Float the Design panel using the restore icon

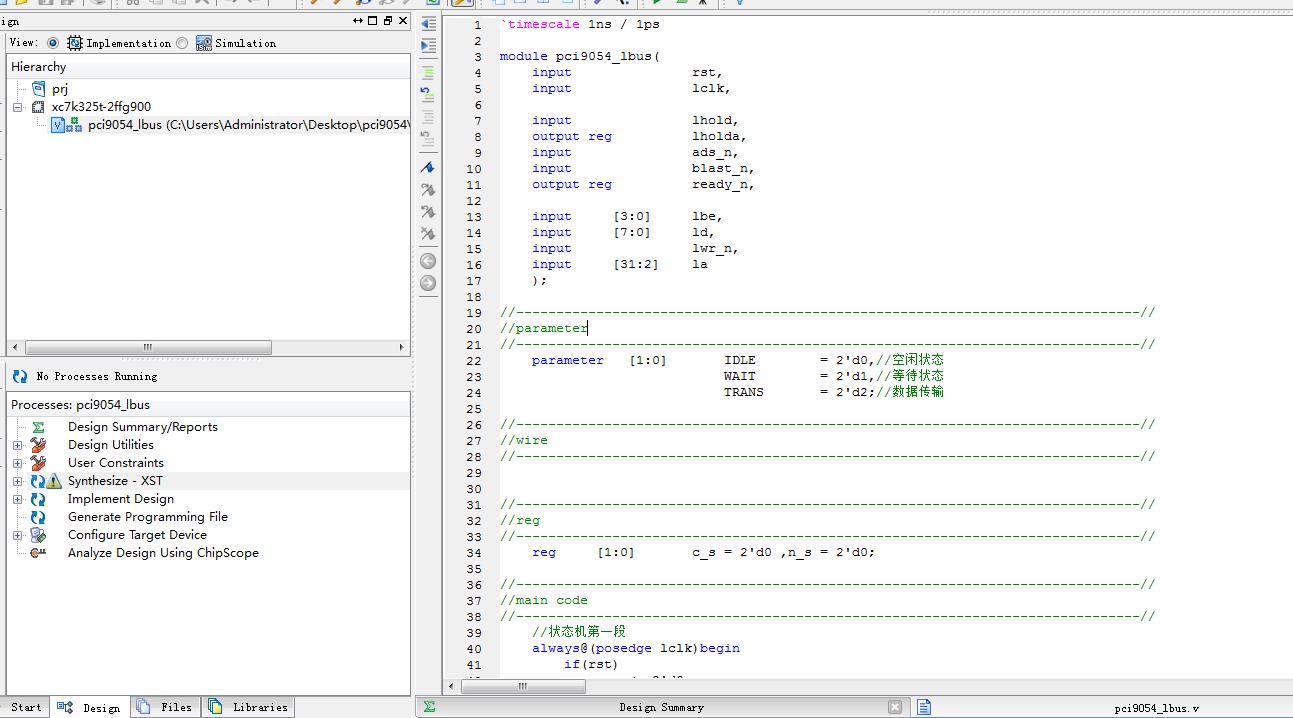(x=388, y=21)
